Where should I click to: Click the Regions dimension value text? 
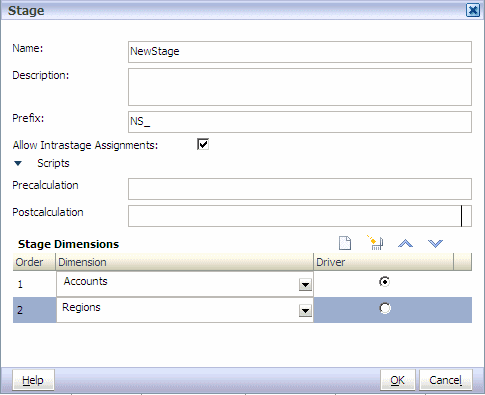[81, 307]
